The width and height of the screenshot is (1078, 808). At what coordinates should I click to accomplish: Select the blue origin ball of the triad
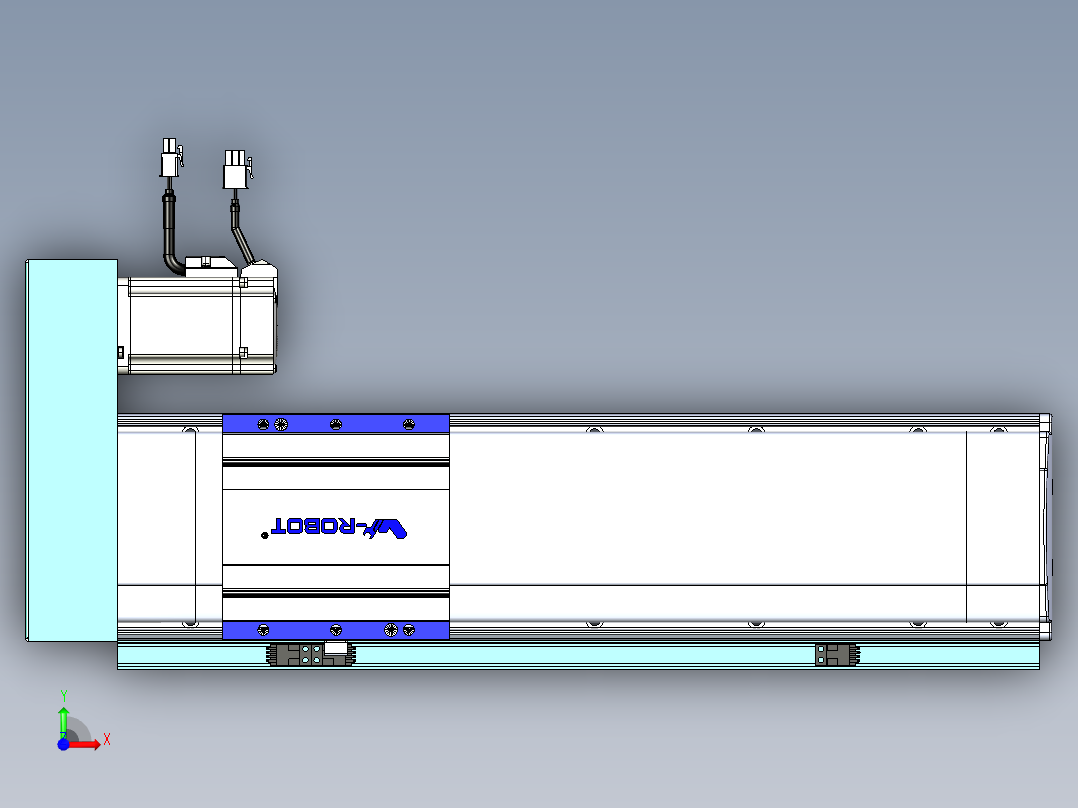(63, 744)
